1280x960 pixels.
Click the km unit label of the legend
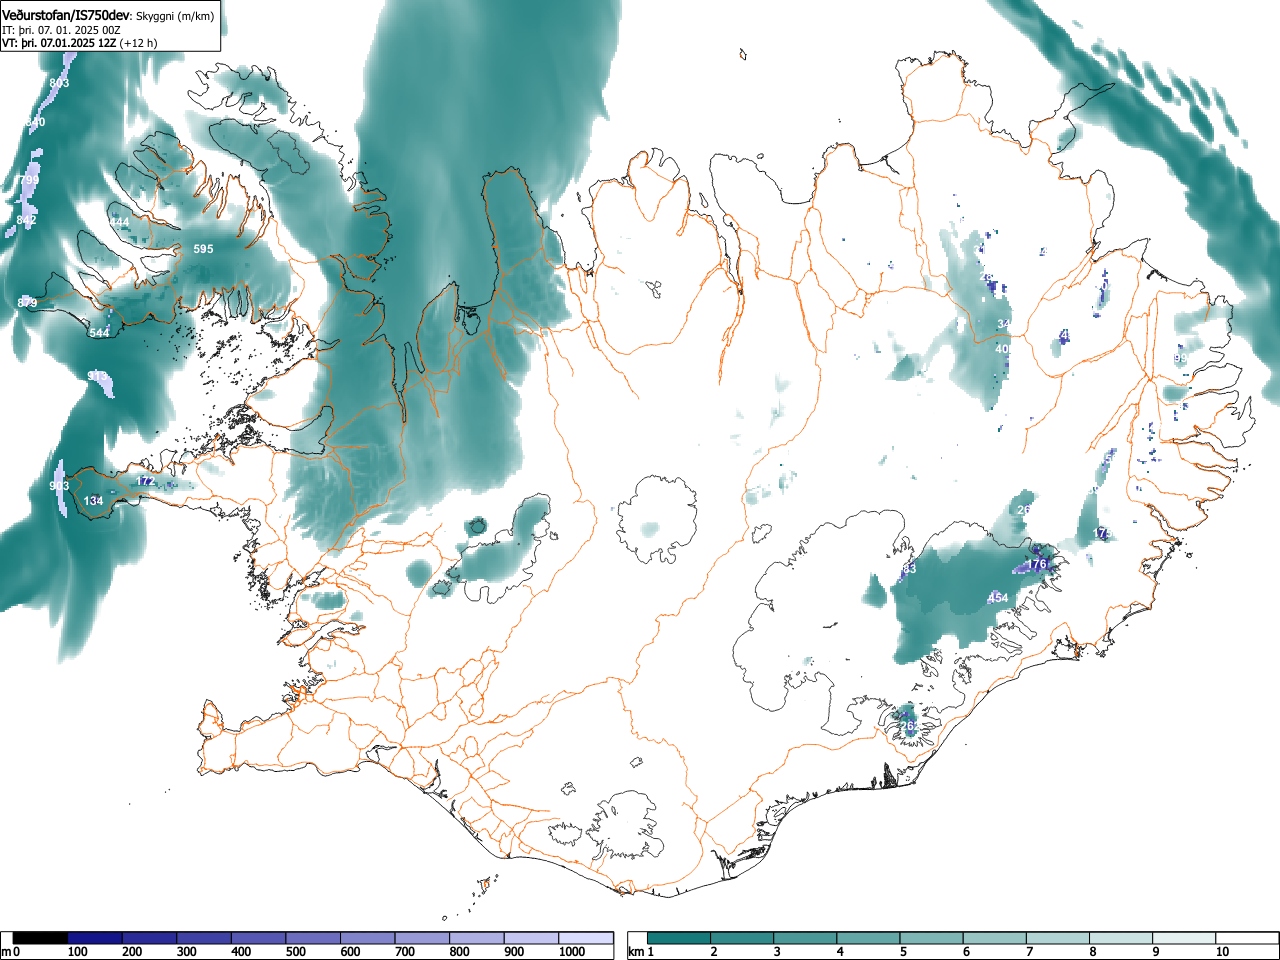636,952
